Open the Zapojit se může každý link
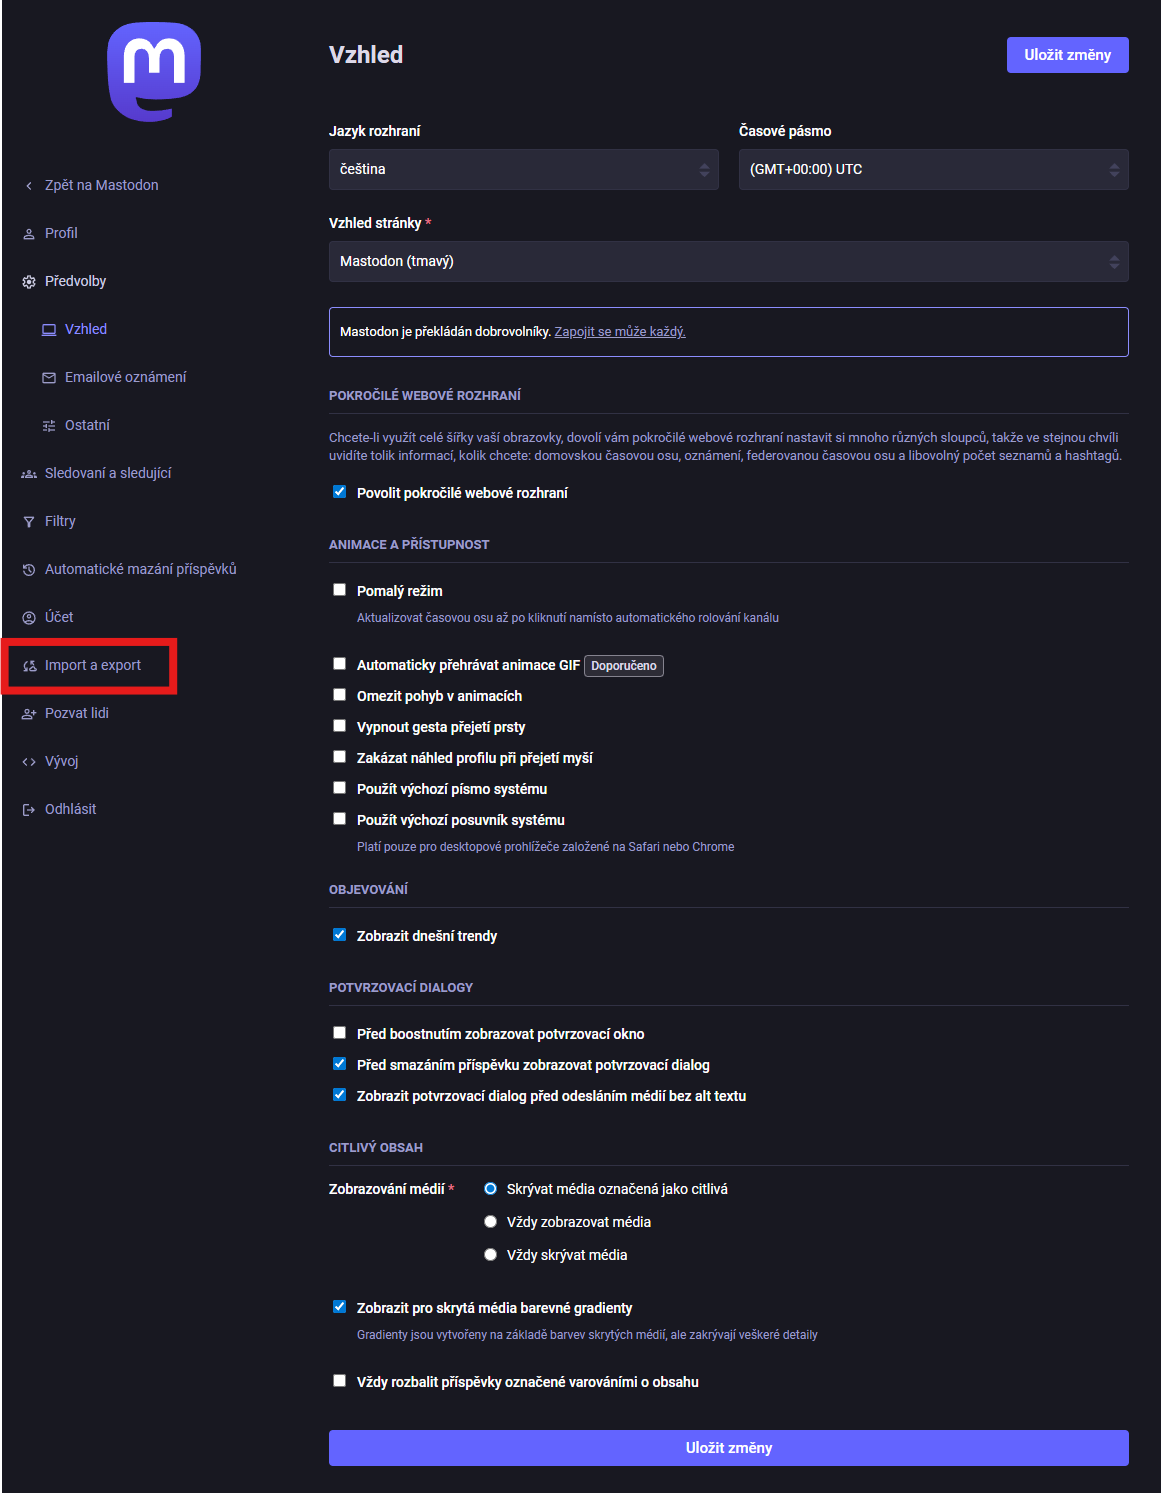The image size is (1161, 1493). point(620,332)
